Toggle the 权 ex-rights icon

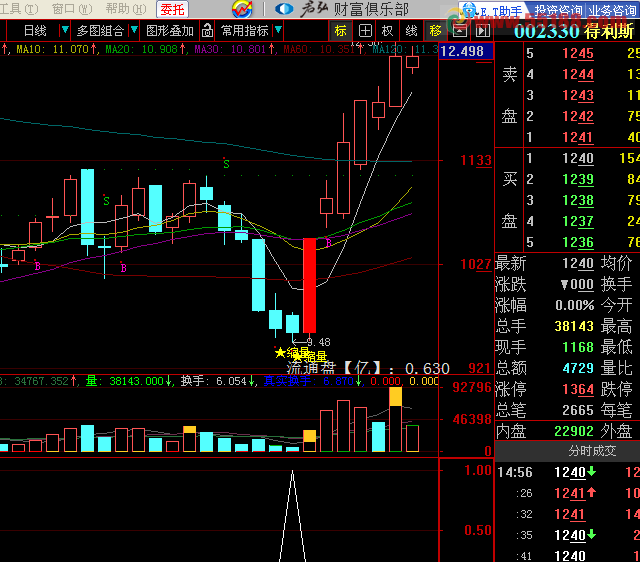387,31
